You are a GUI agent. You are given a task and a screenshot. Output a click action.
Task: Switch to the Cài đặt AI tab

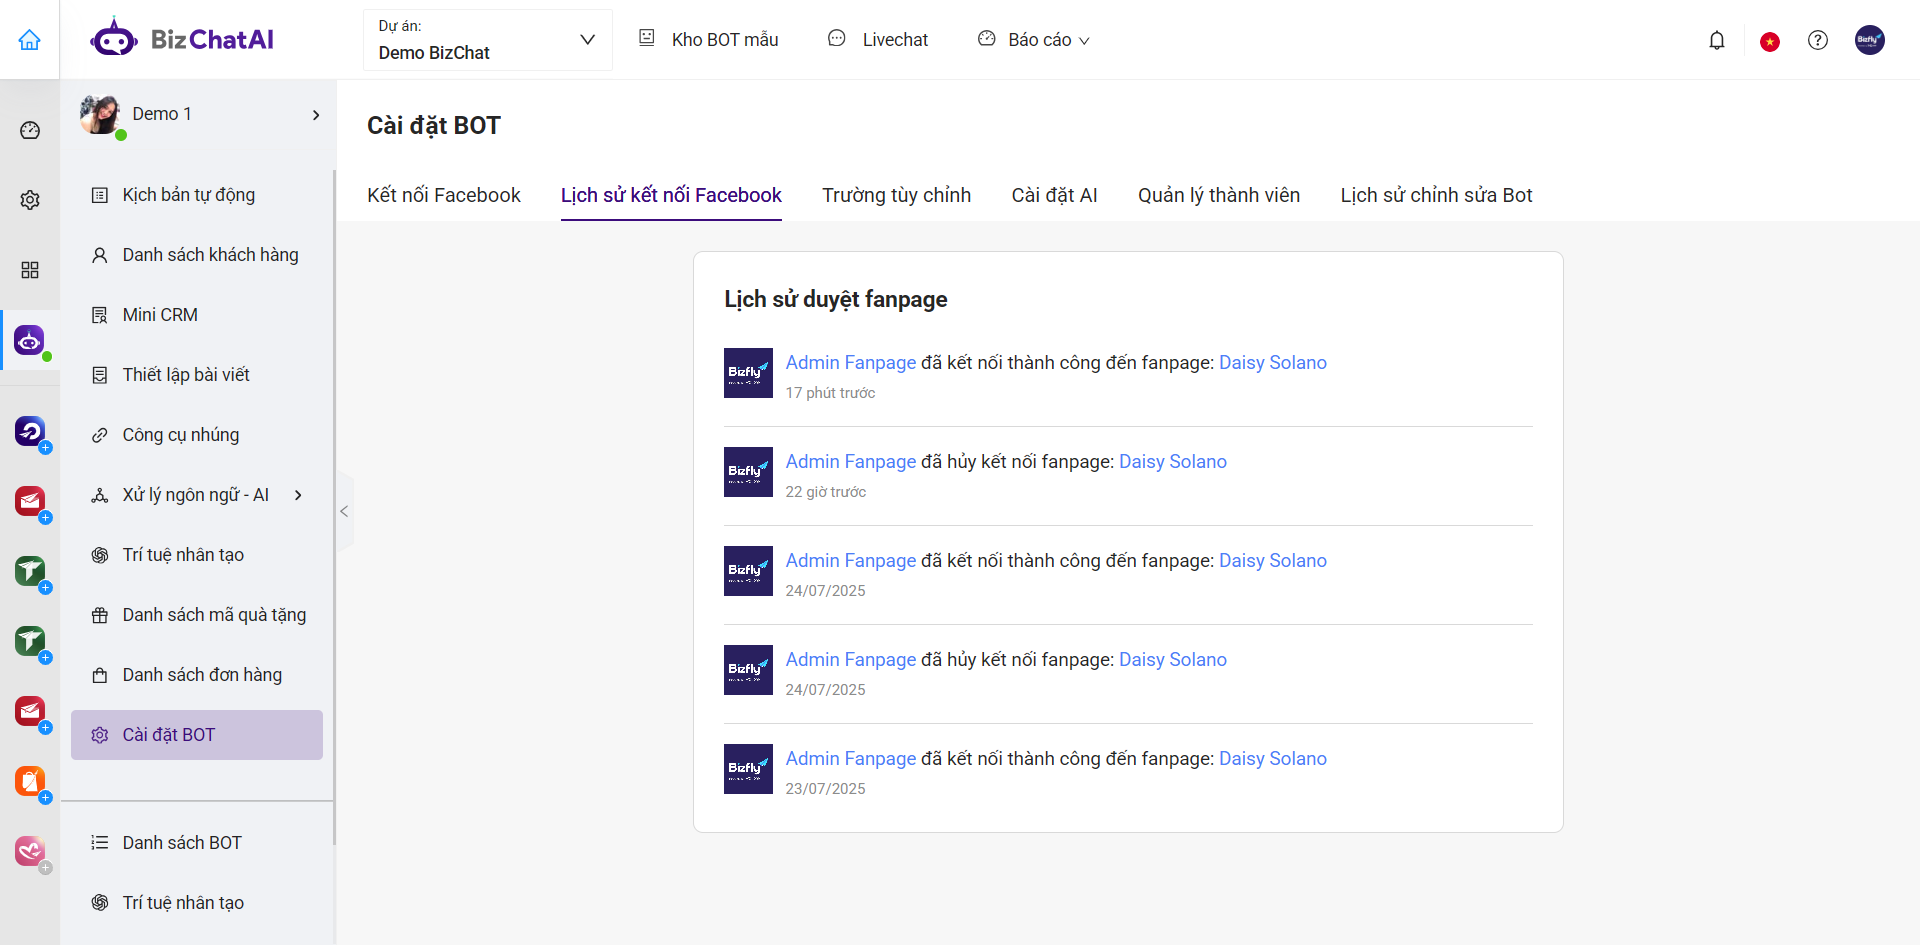pos(1054,195)
